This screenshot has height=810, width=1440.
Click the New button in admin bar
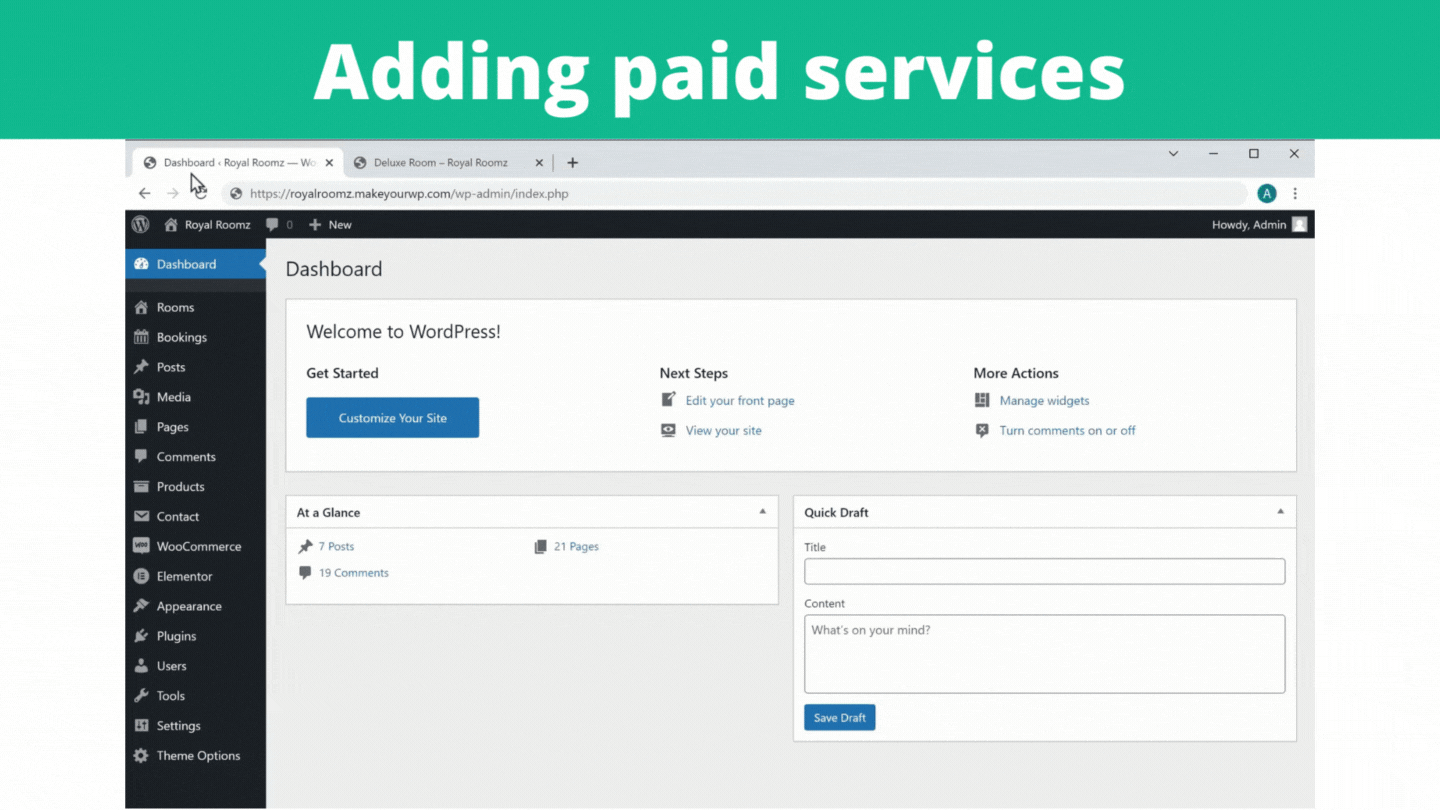pyautogui.click(x=331, y=225)
